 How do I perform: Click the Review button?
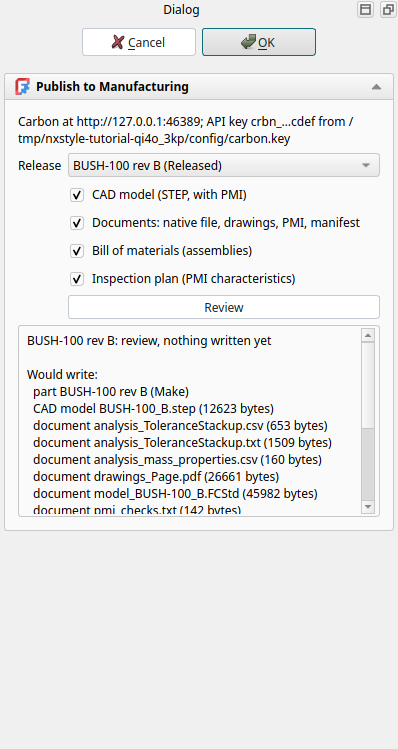click(x=224, y=307)
